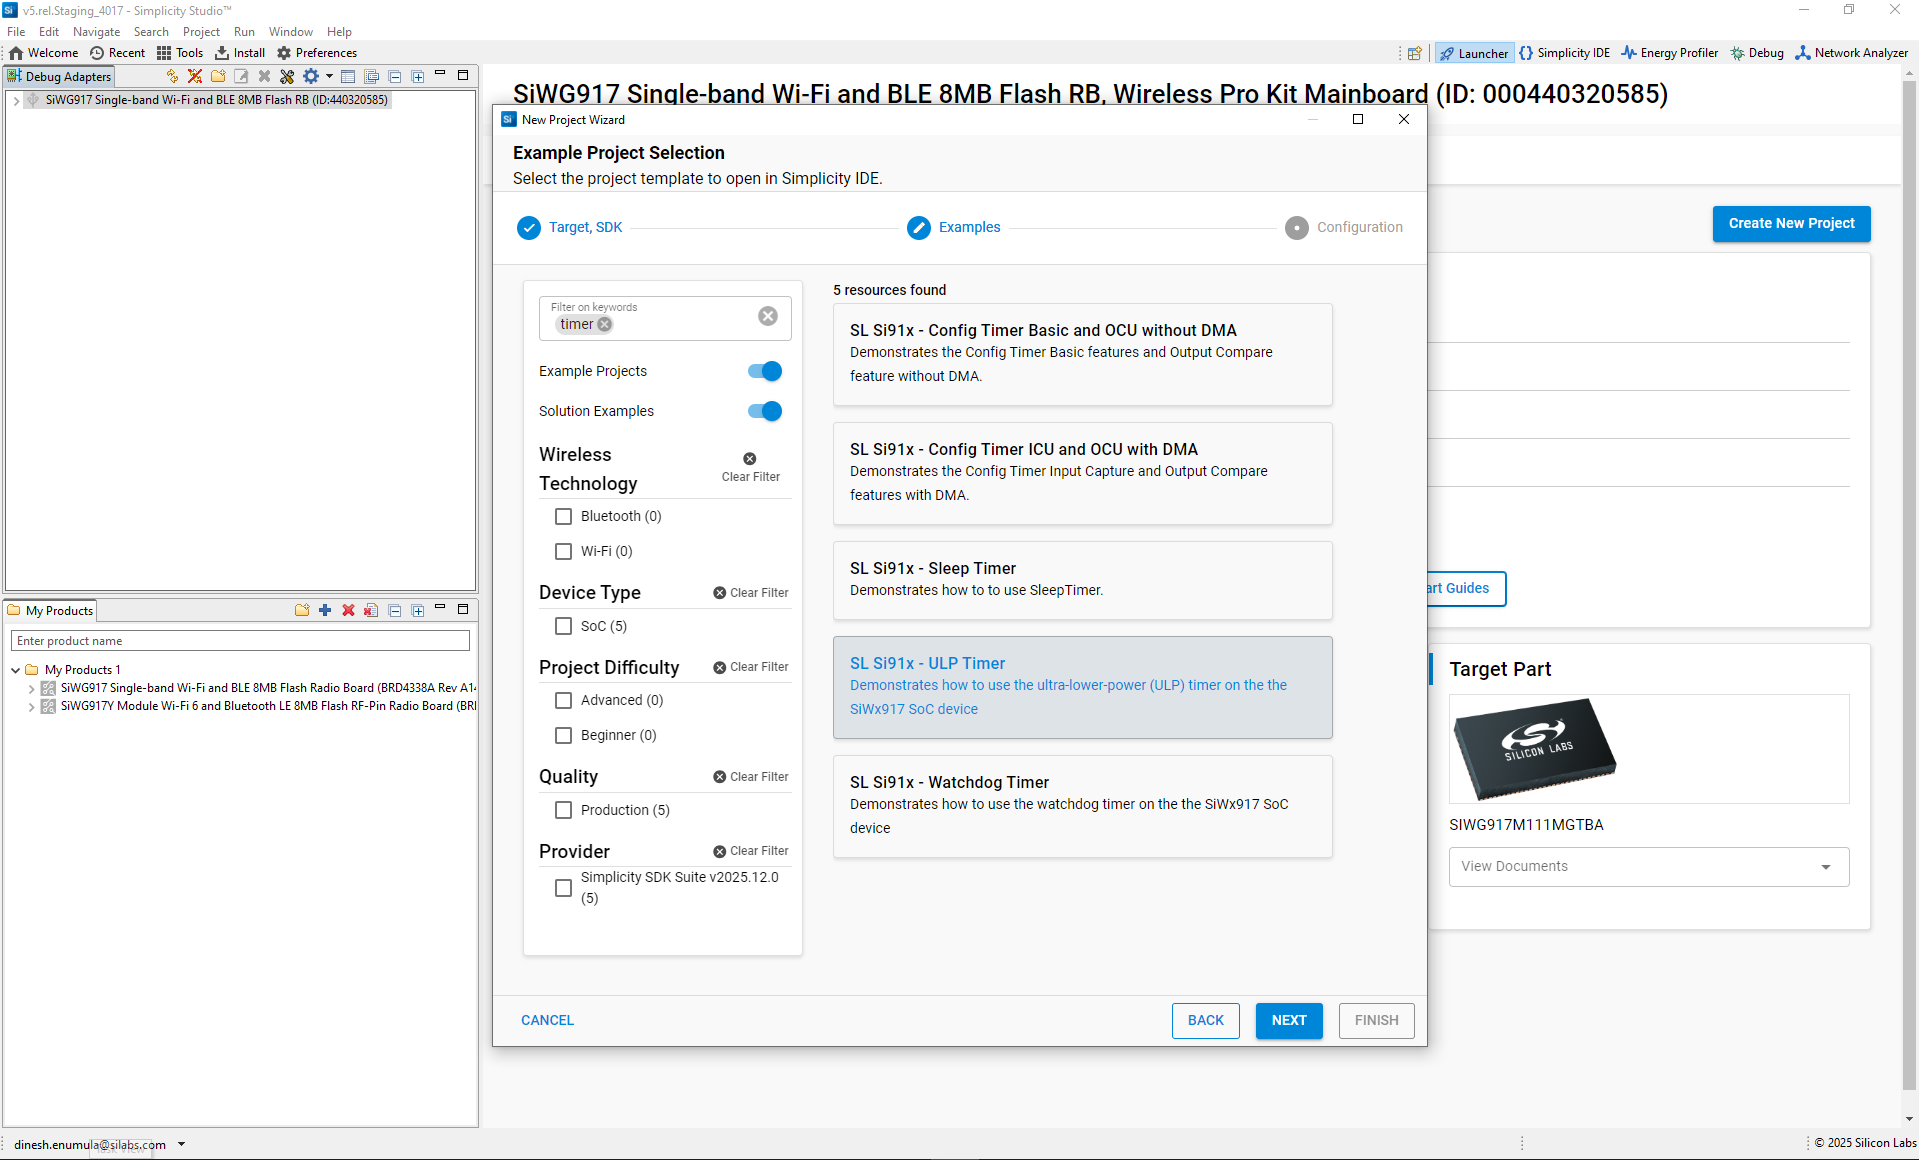The width and height of the screenshot is (1919, 1160).
Task: Collapse the My Products 1 folder
Action: point(16,670)
